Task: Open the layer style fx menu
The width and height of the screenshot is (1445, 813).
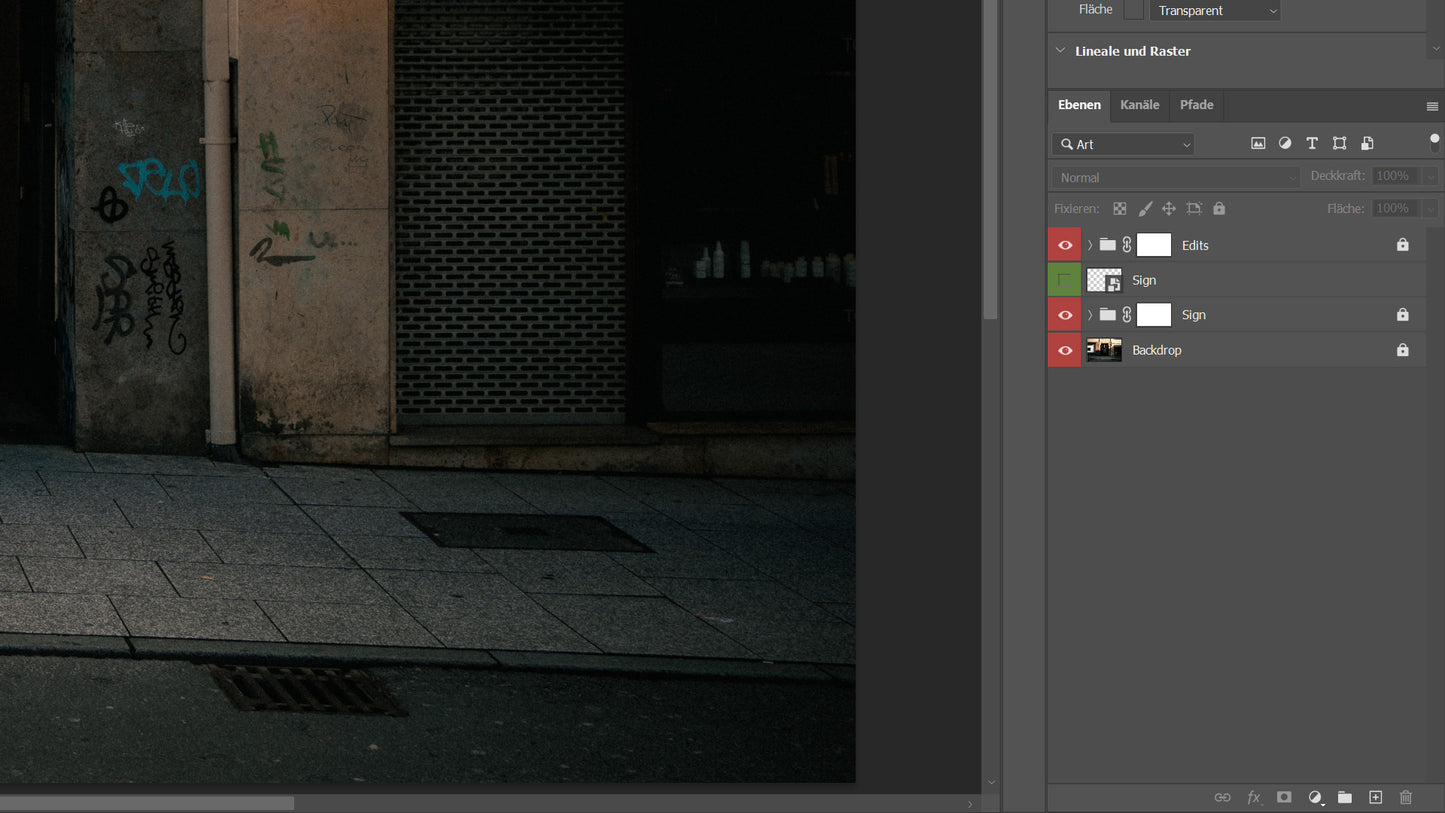Action: tap(1253, 797)
